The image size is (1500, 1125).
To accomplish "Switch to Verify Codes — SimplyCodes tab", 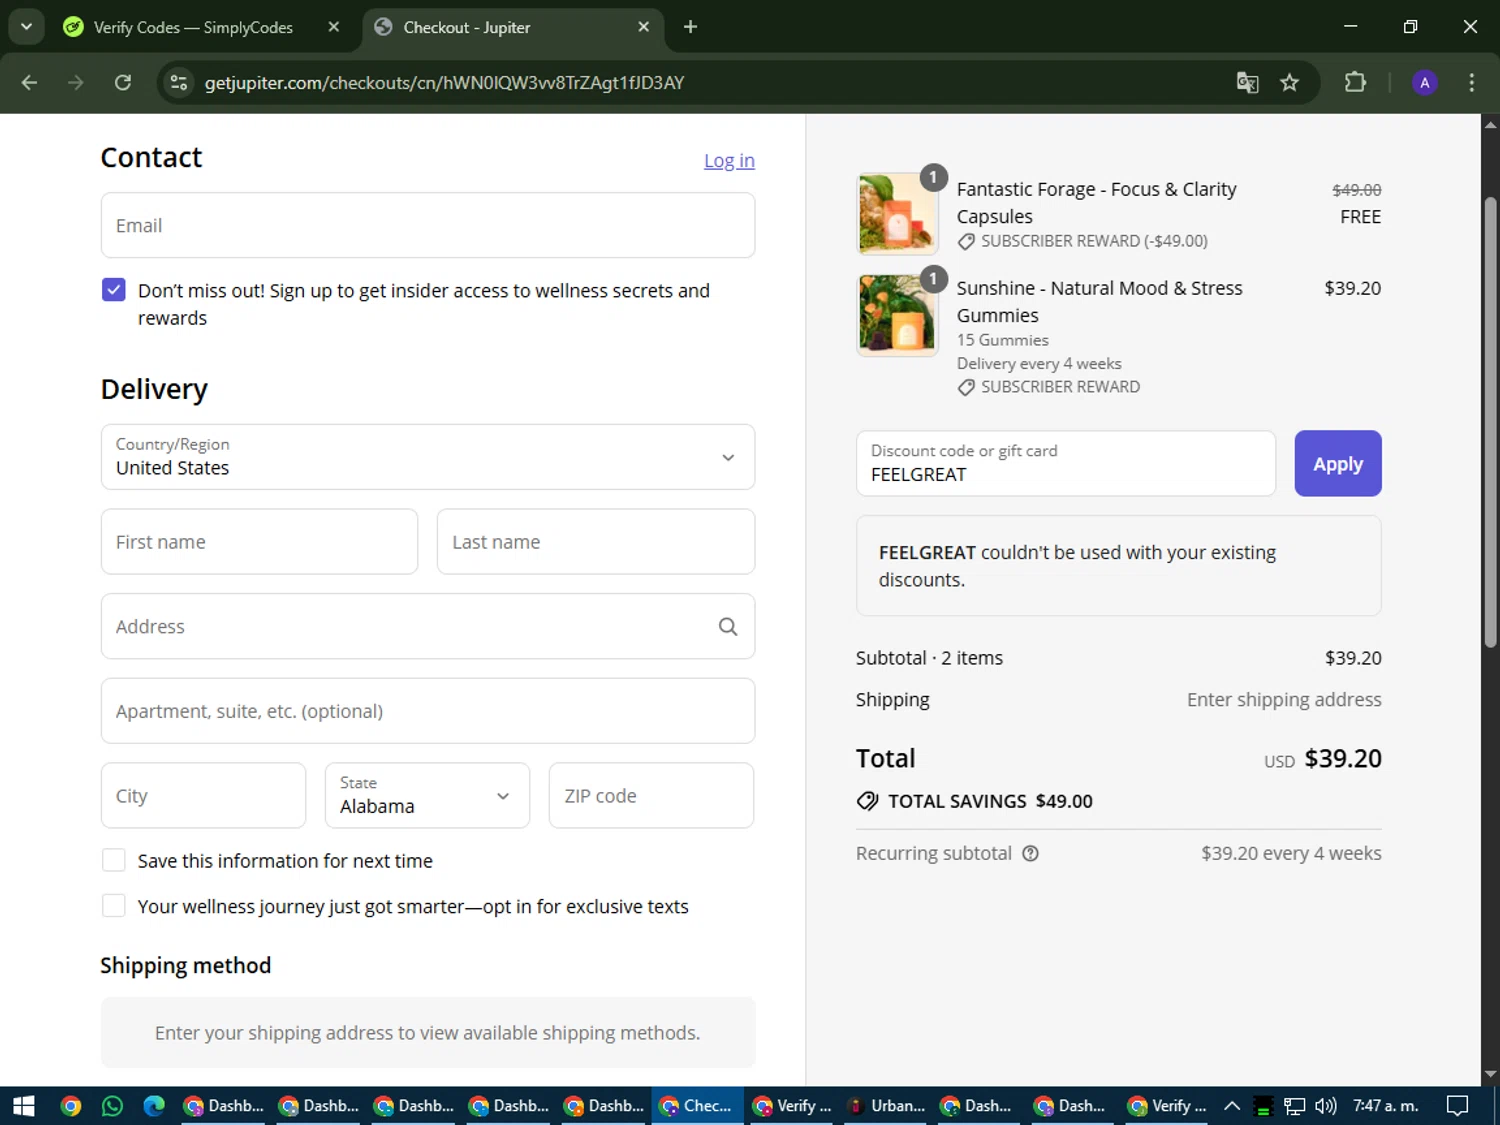I will coord(193,27).
